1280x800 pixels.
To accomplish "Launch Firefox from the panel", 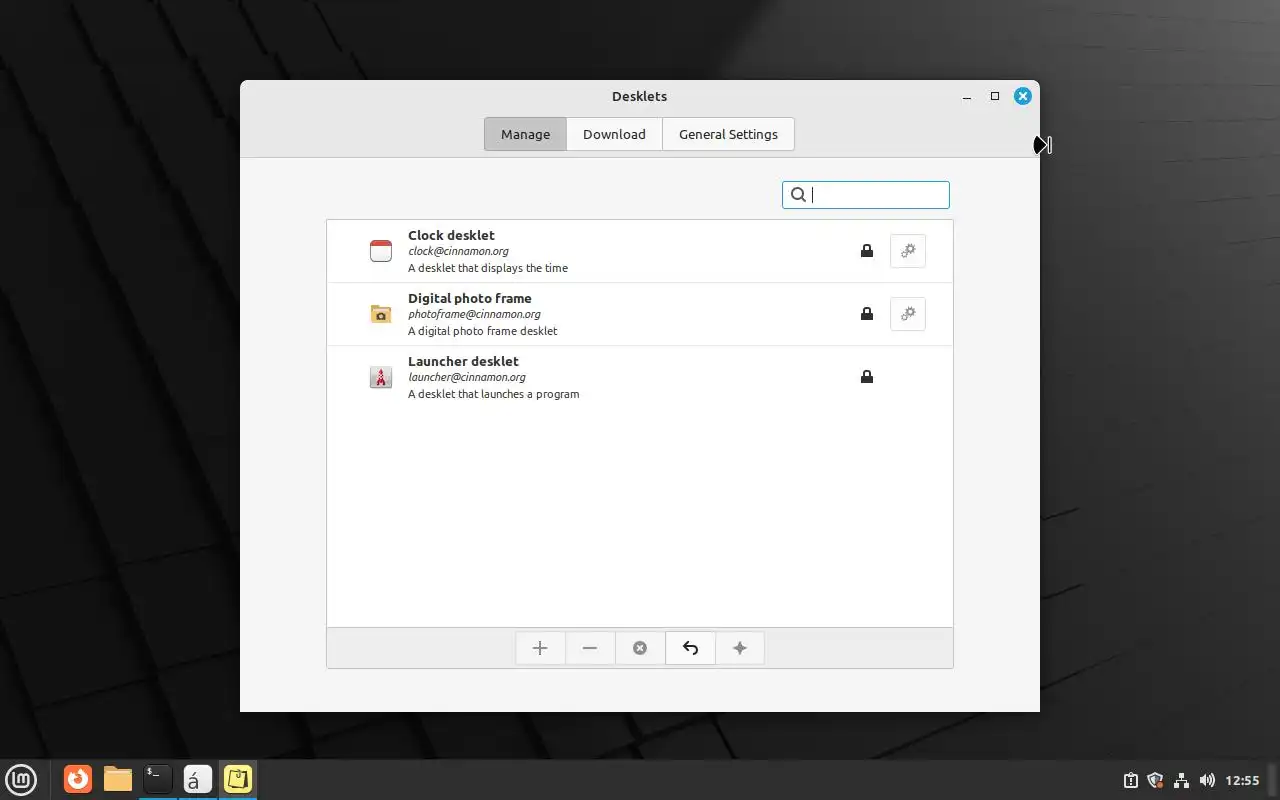I will click(x=78, y=779).
